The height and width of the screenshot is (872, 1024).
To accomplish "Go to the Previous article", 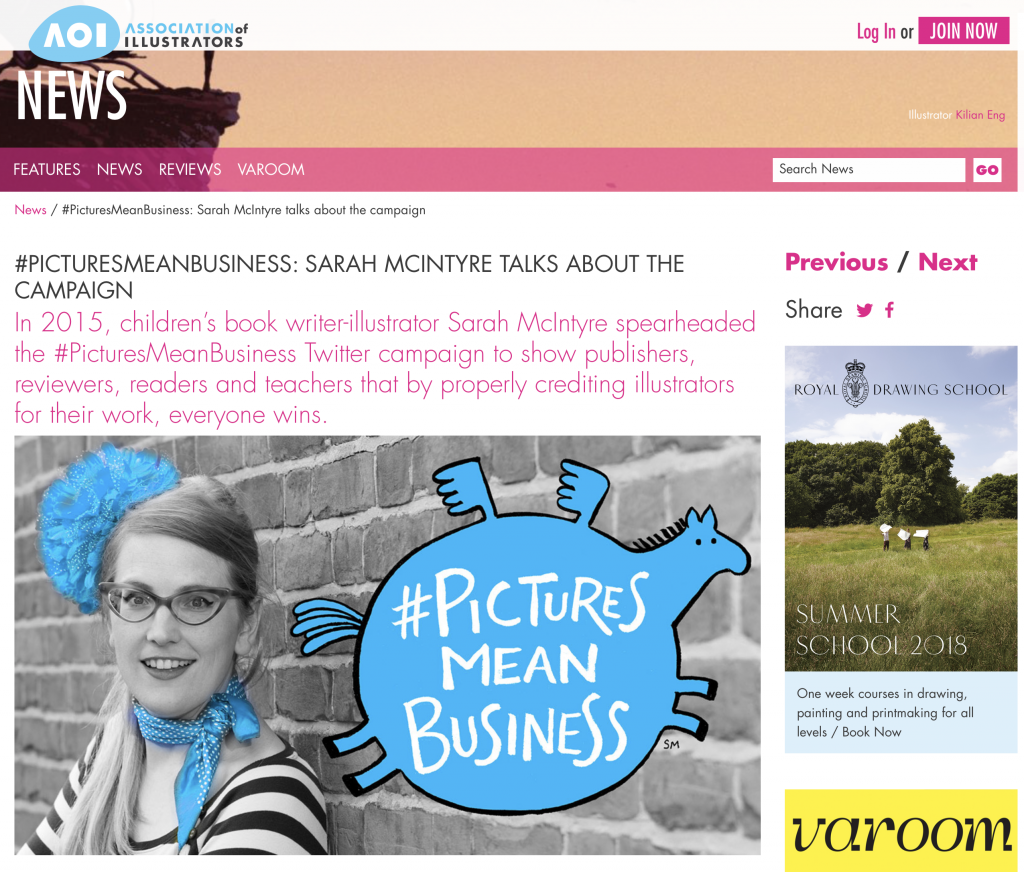I will click(837, 262).
